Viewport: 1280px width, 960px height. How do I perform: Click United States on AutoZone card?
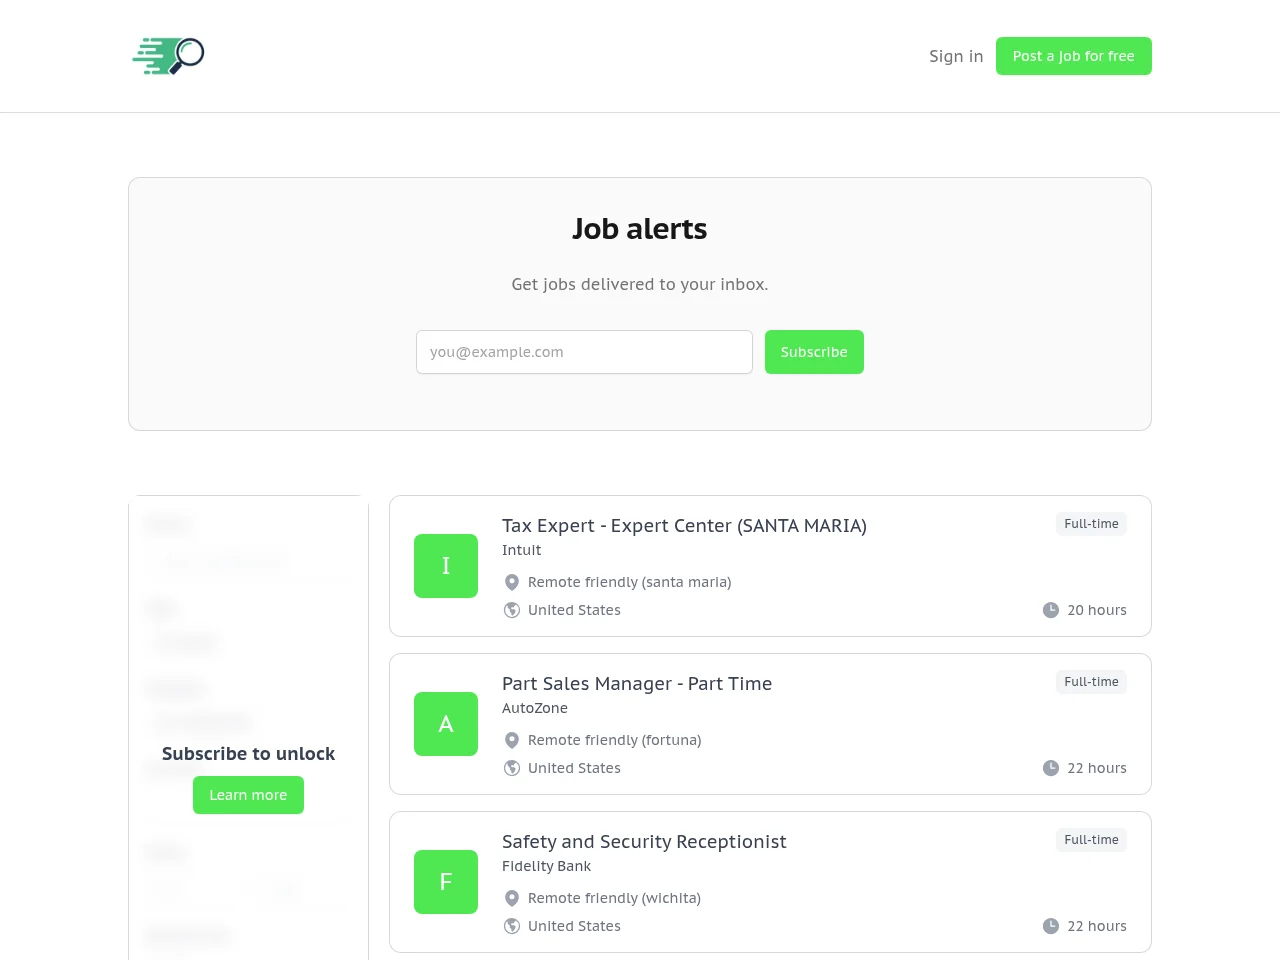[x=574, y=768]
